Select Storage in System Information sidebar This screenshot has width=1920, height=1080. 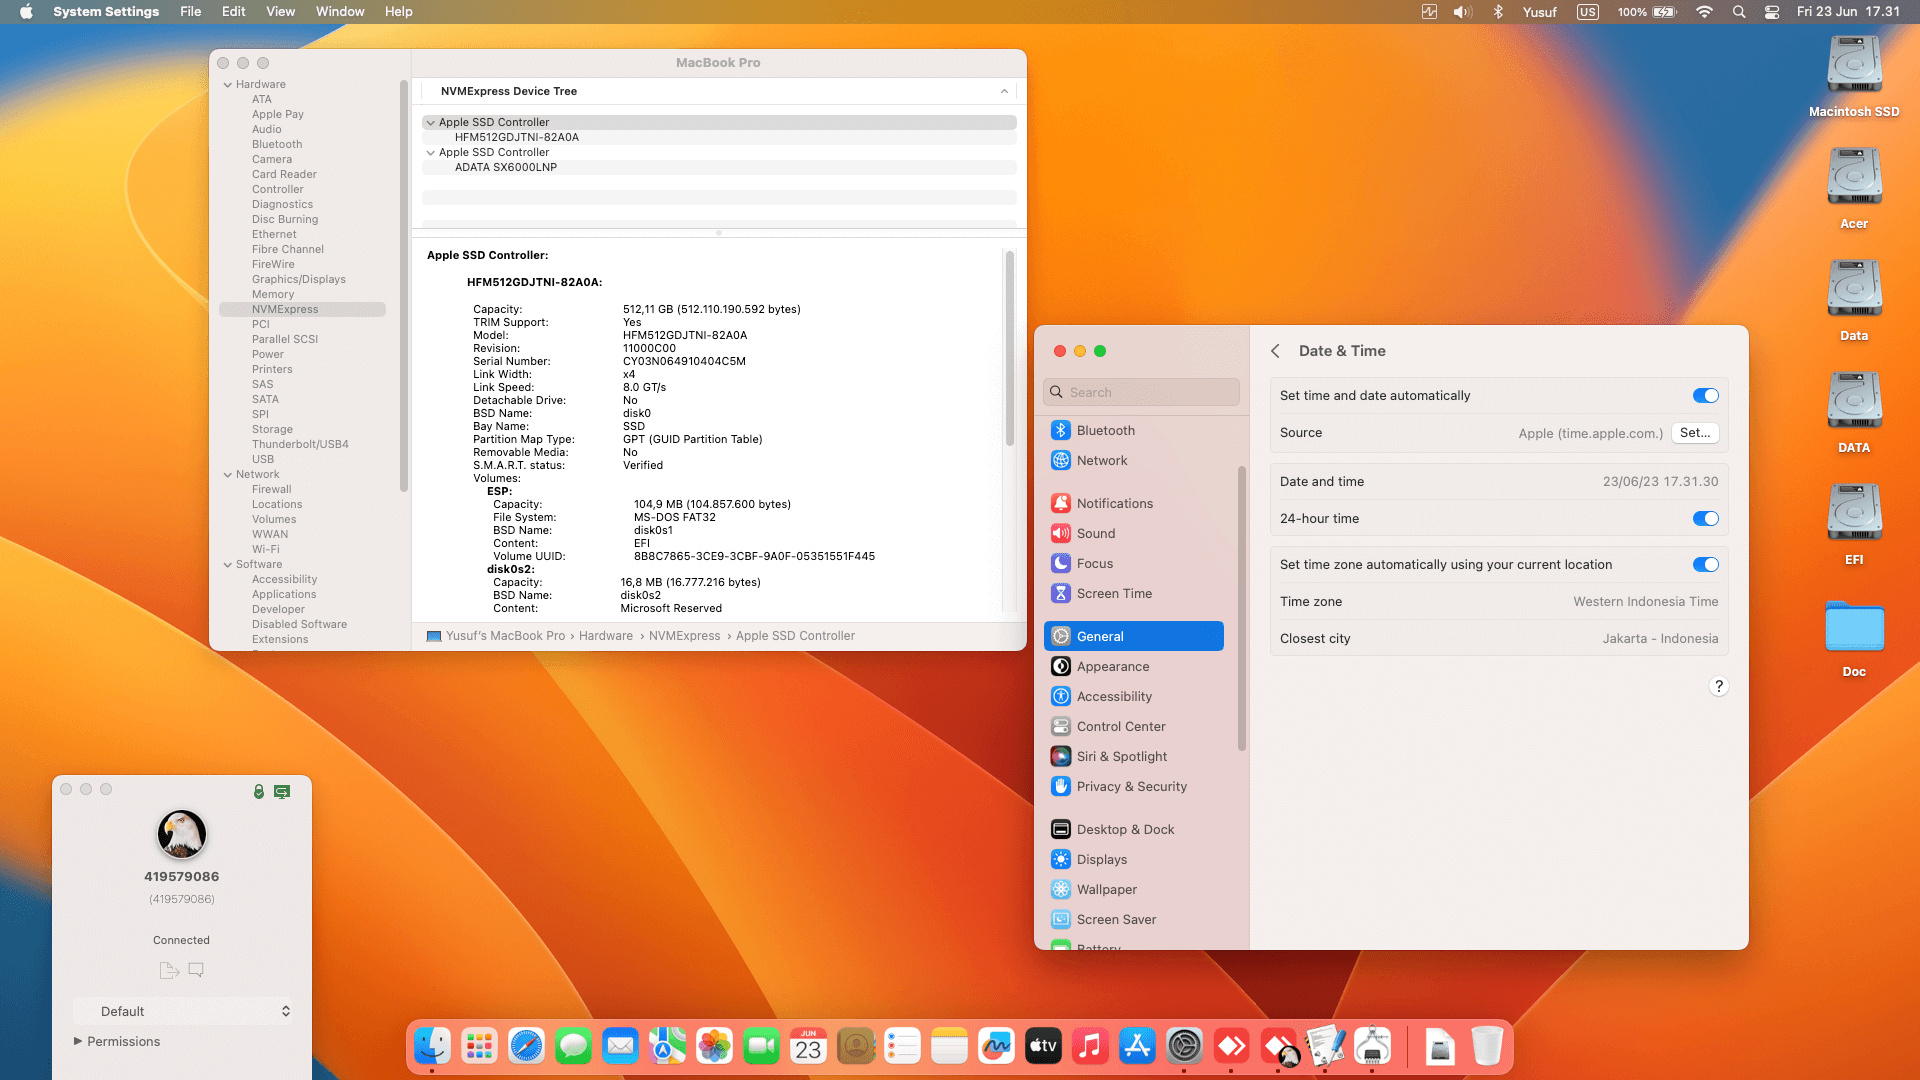click(x=272, y=430)
